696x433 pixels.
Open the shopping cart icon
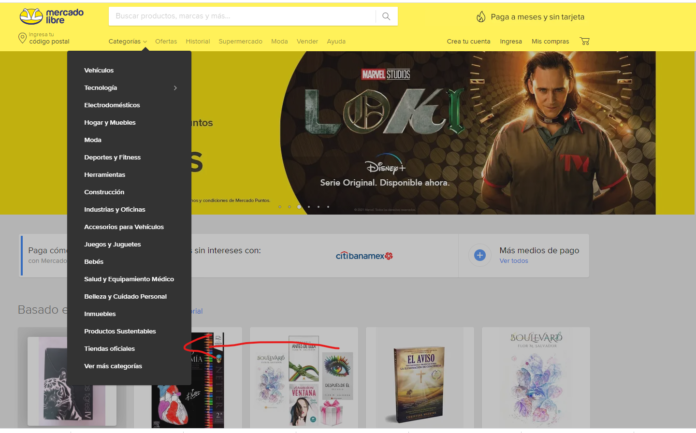coord(585,41)
